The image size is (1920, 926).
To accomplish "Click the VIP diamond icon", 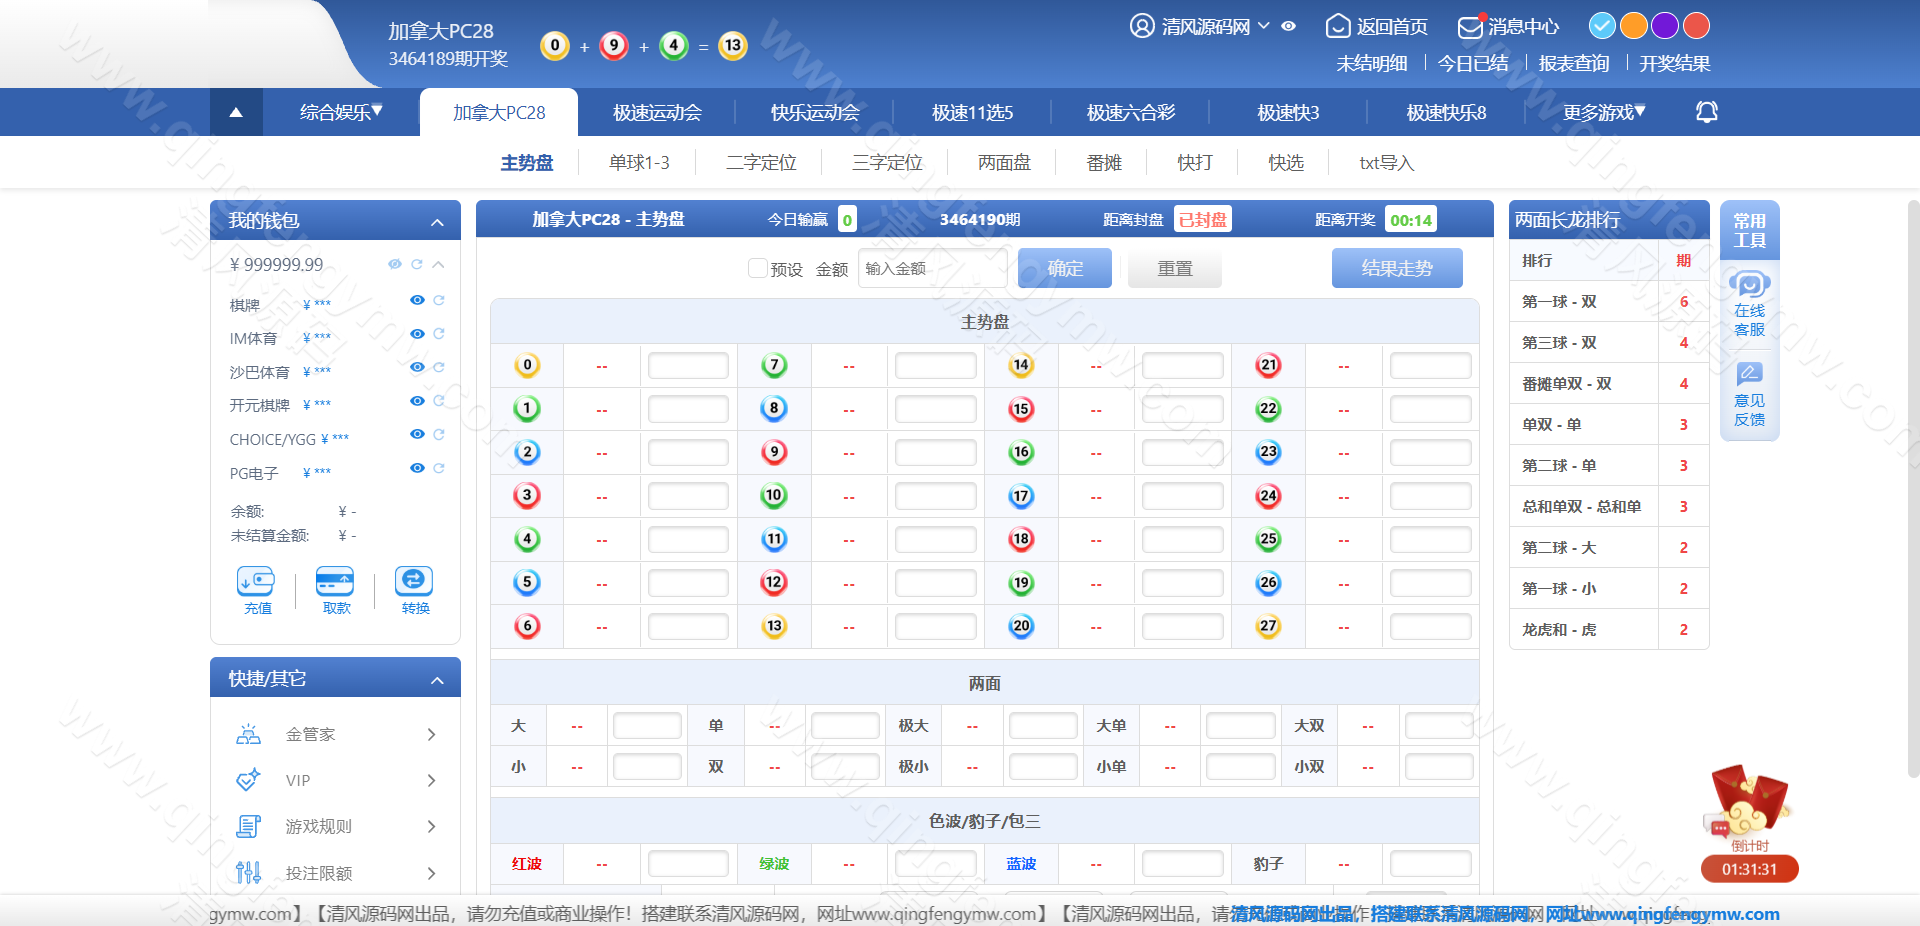I will (x=248, y=780).
